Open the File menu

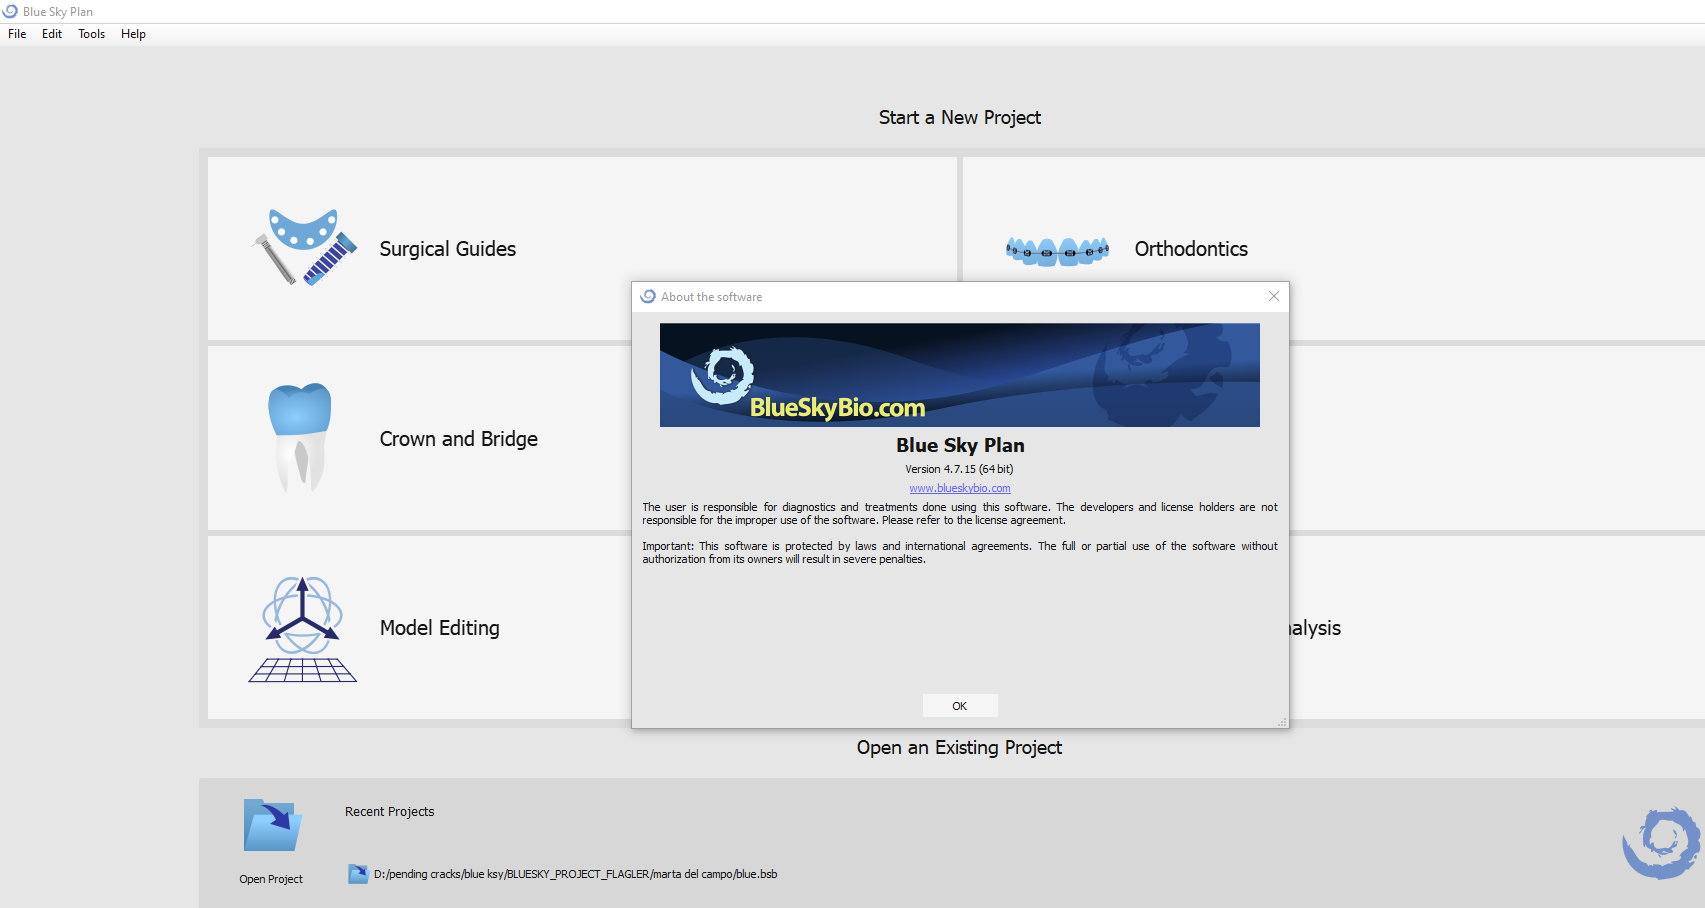(17, 34)
